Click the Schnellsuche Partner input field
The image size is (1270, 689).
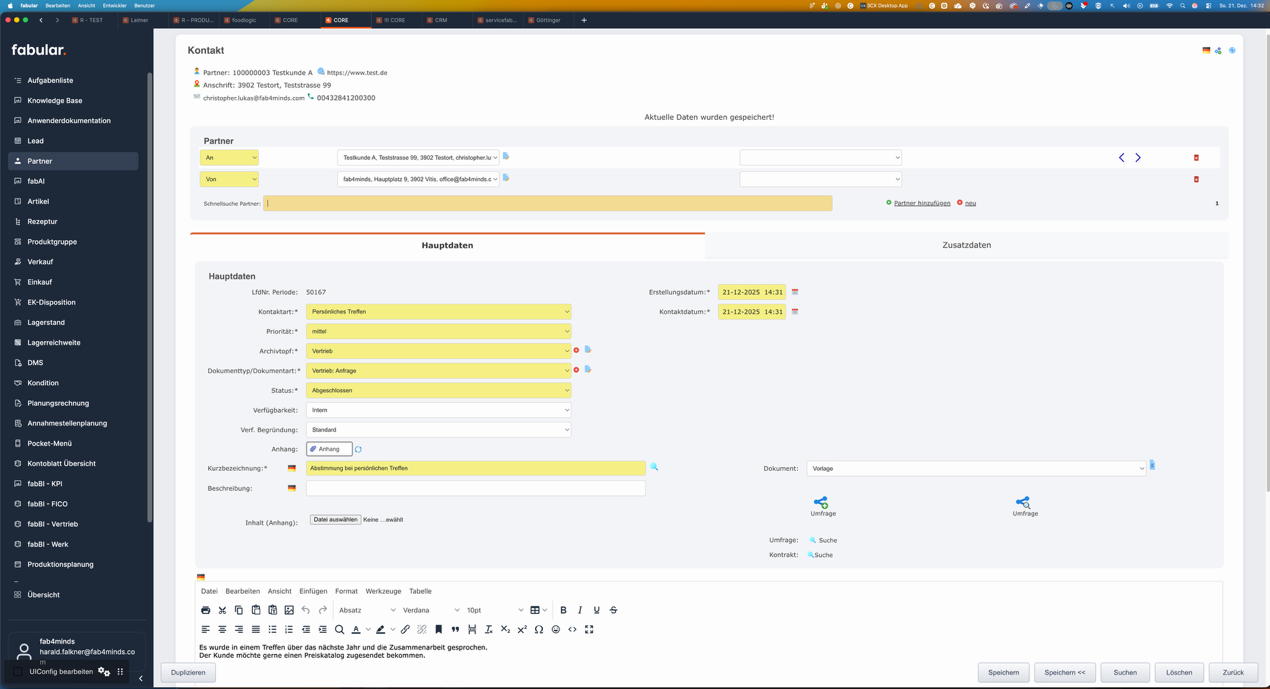click(550, 203)
